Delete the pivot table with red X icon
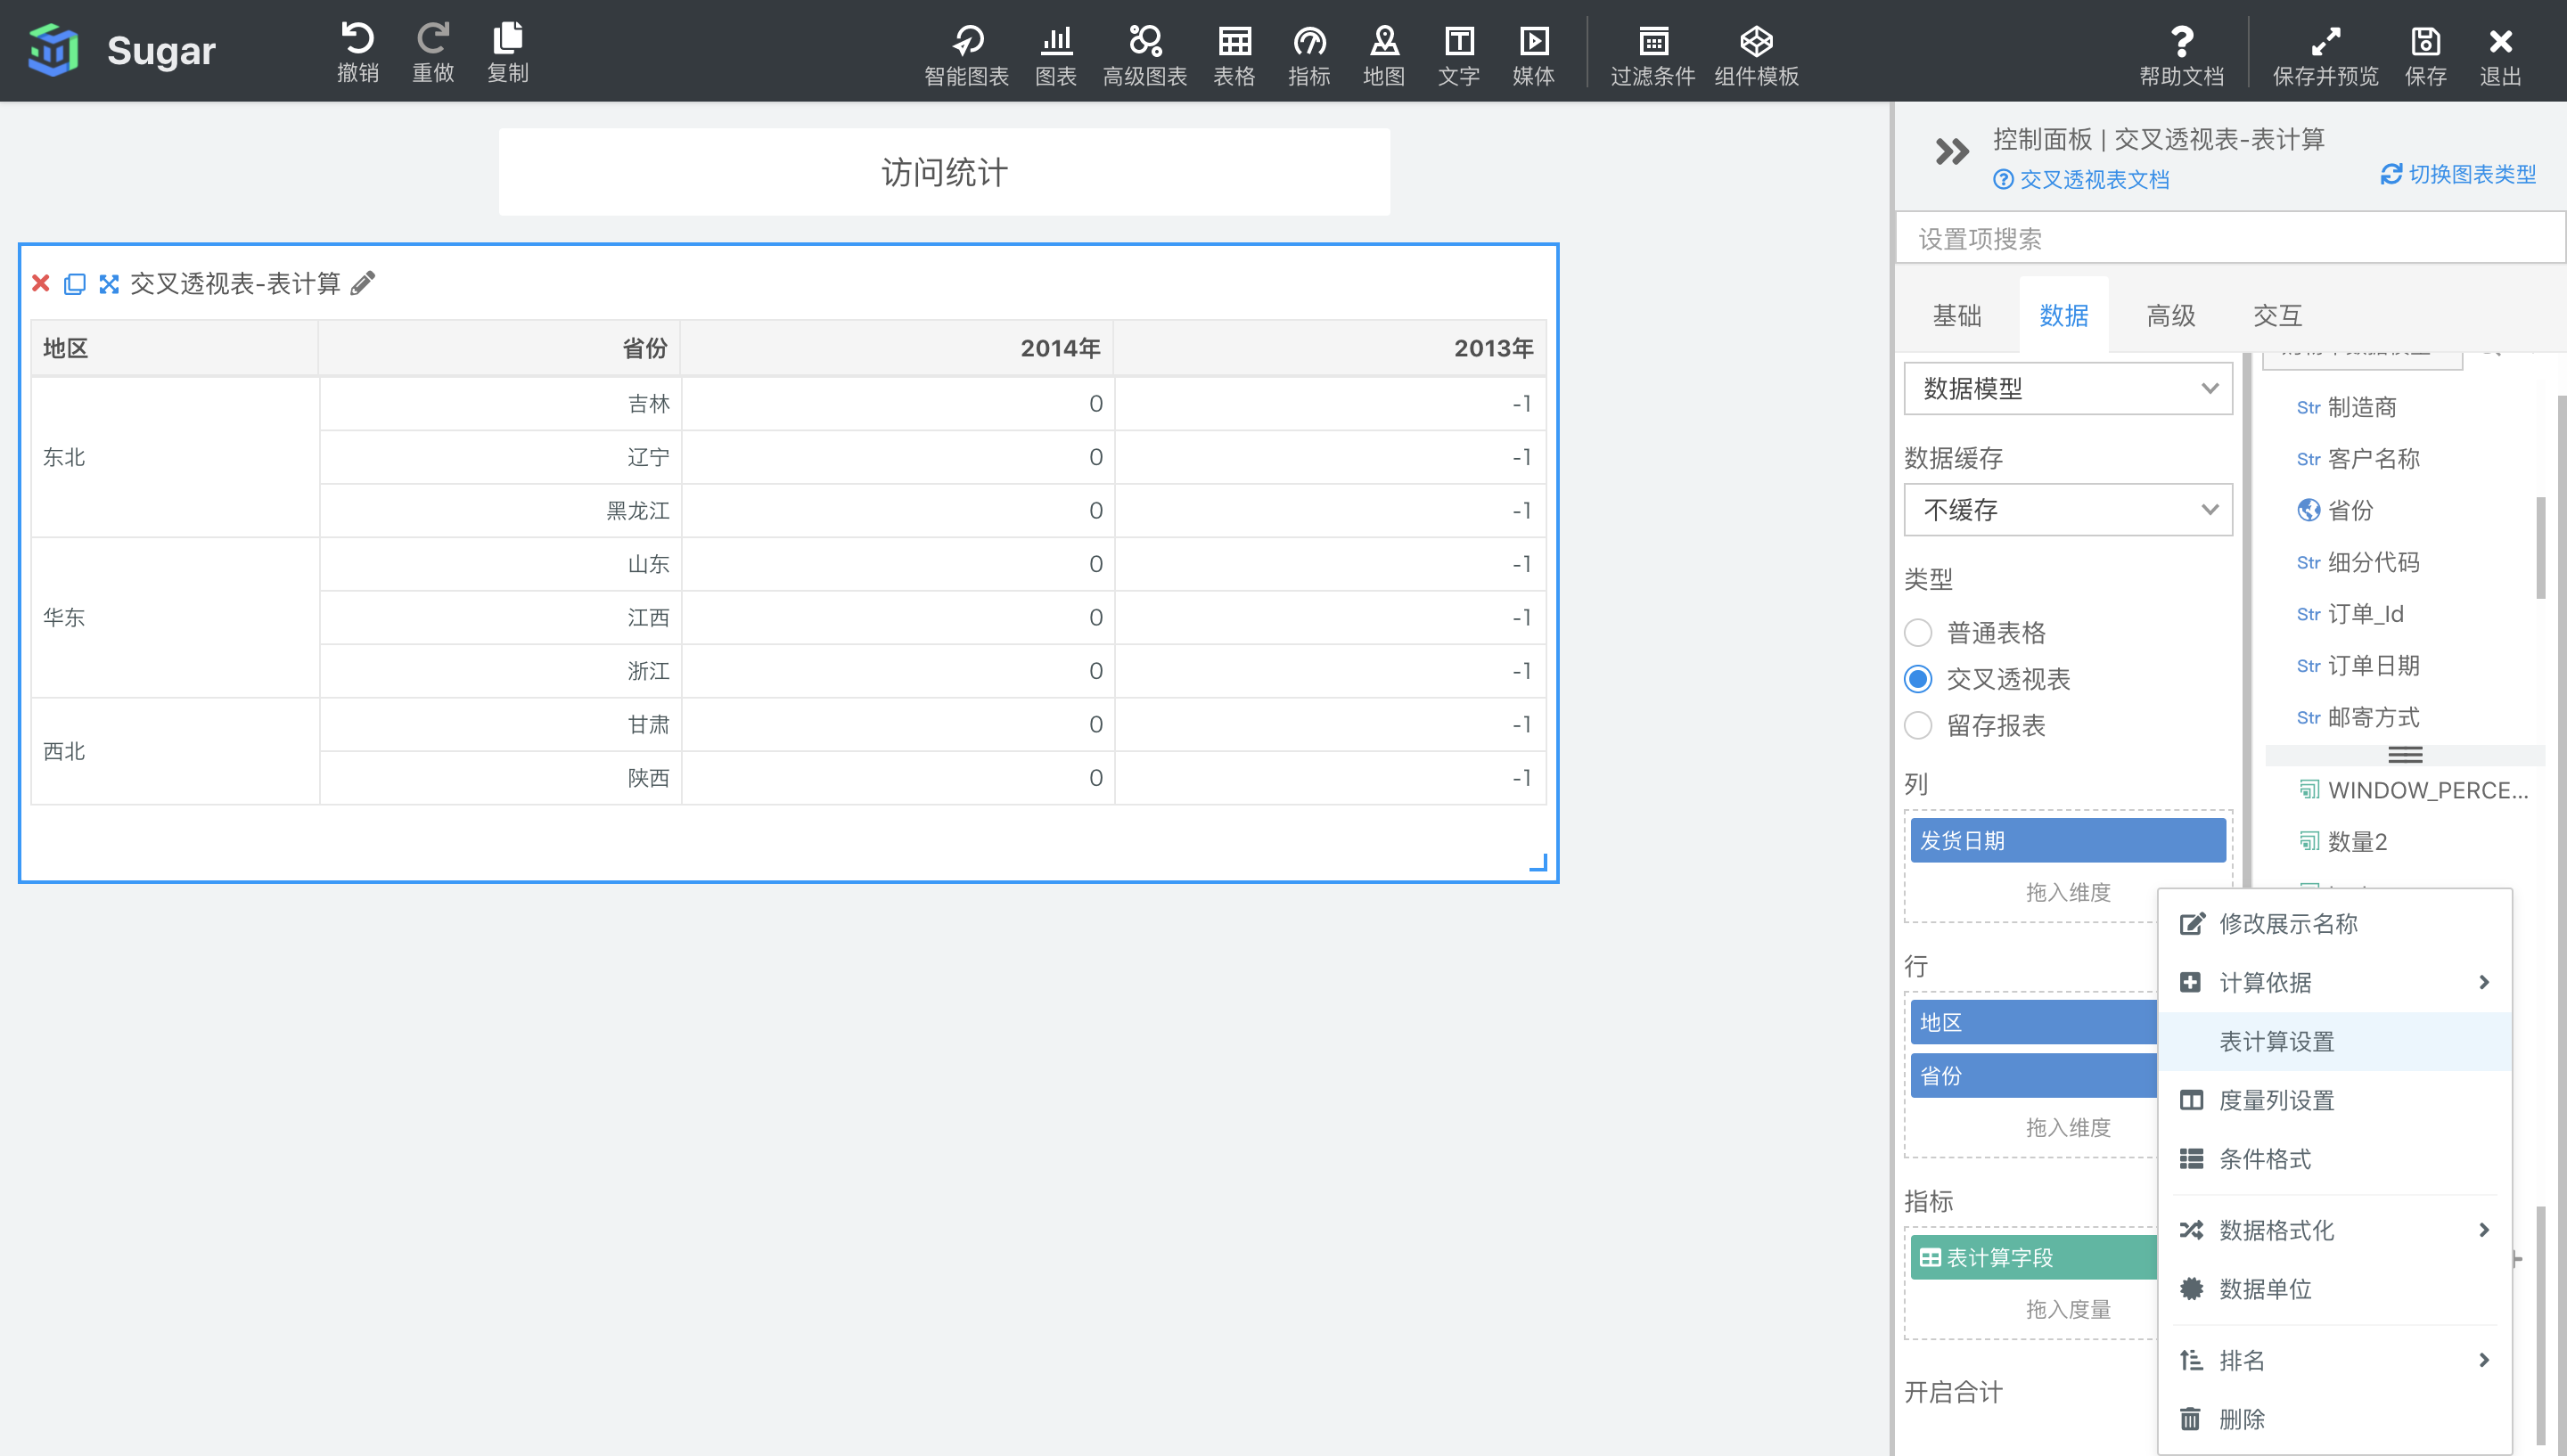The height and width of the screenshot is (1456, 2567). pyautogui.click(x=41, y=283)
